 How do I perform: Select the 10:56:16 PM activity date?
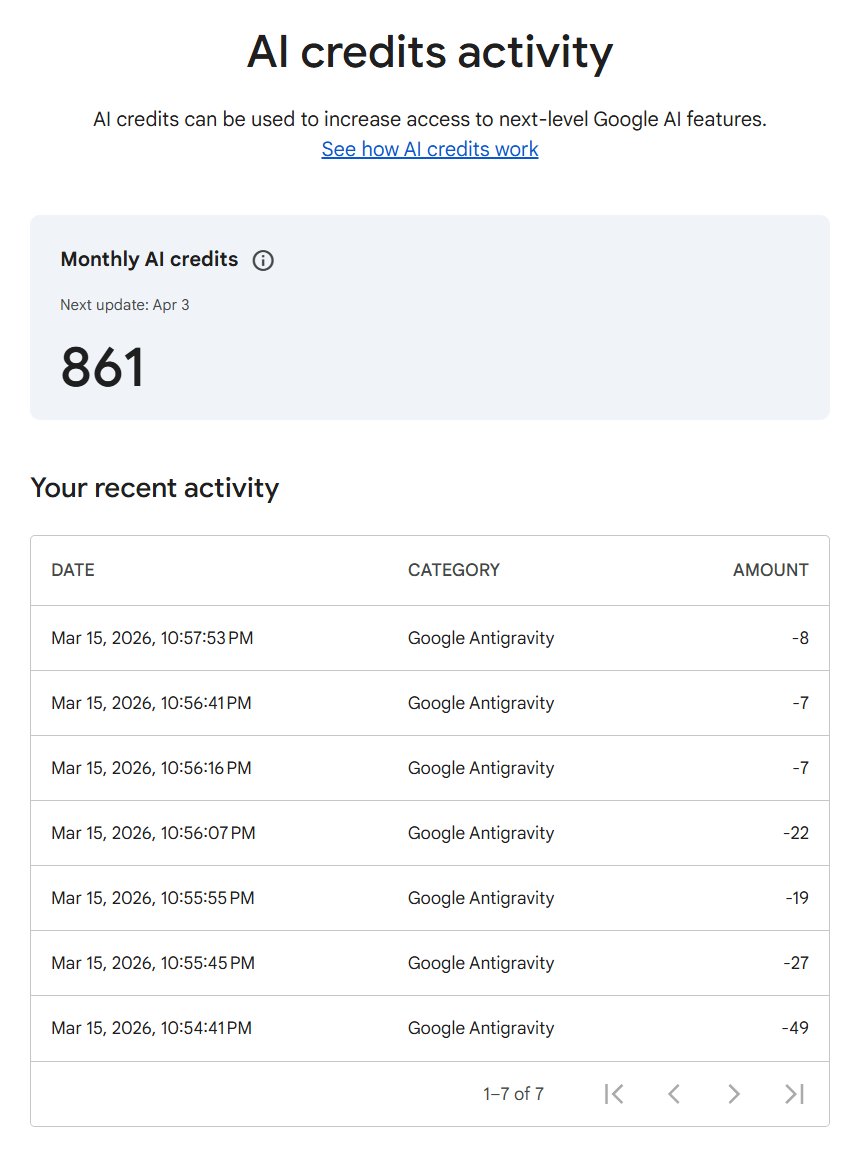[151, 768]
